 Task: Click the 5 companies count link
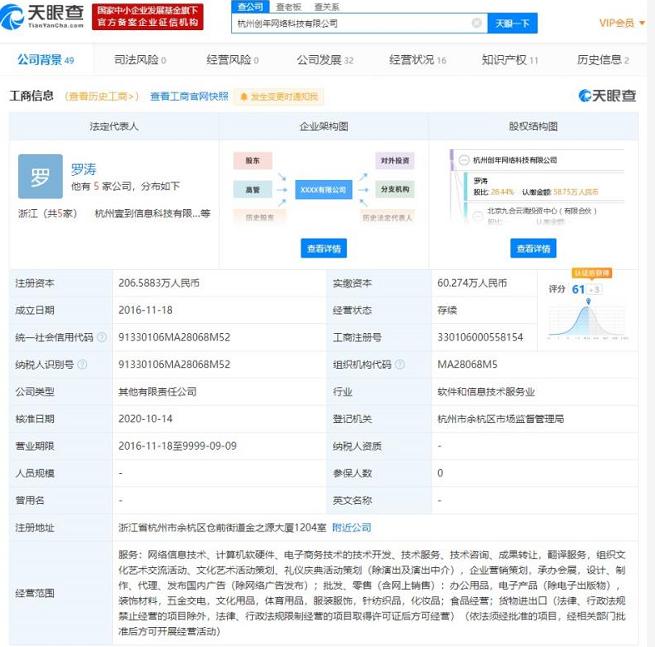point(96,186)
